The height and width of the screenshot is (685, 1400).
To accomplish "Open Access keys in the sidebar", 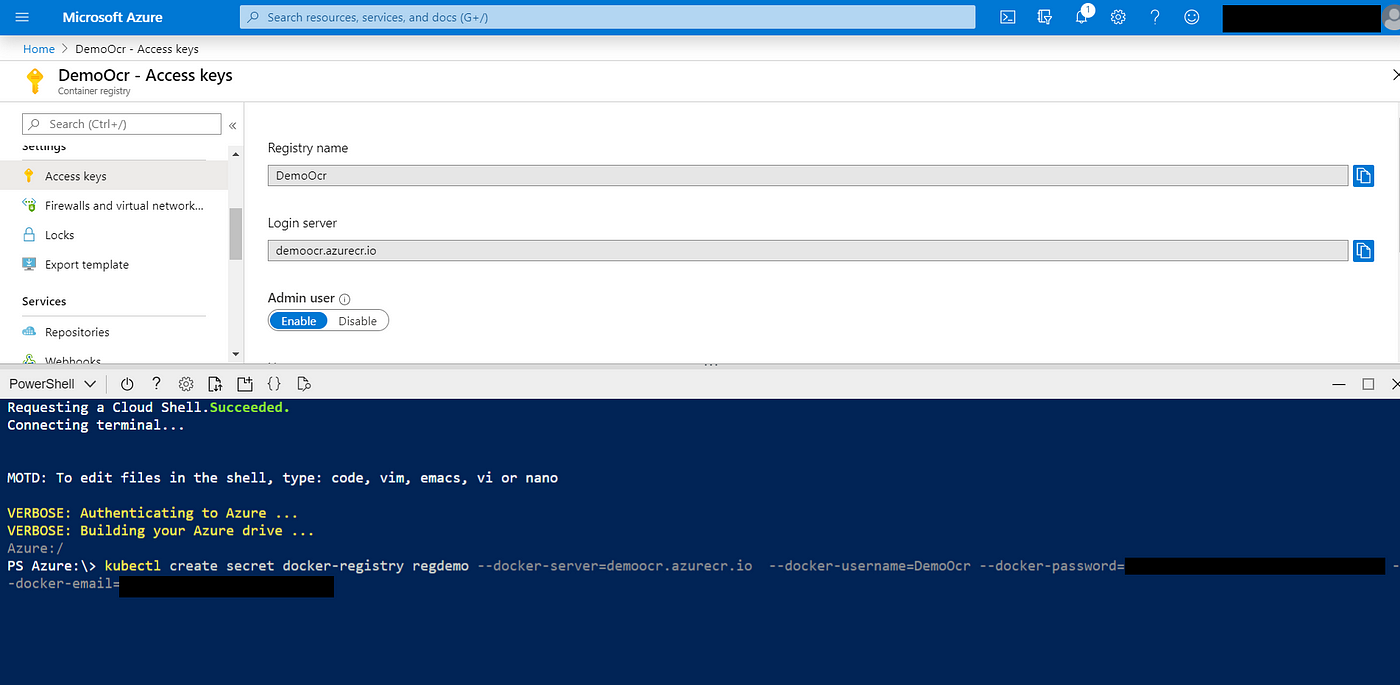I will click(113, 176).
